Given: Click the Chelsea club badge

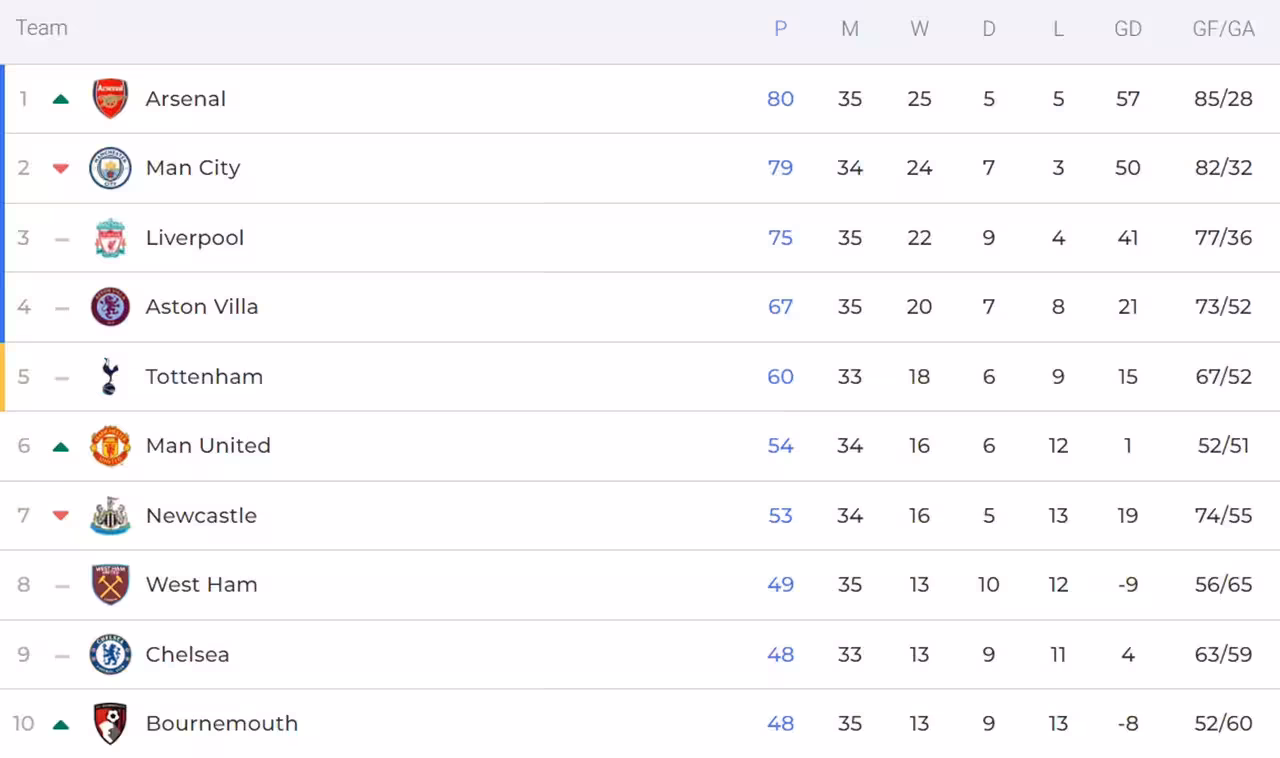Looking at the screenshot, I should (110, 655).
